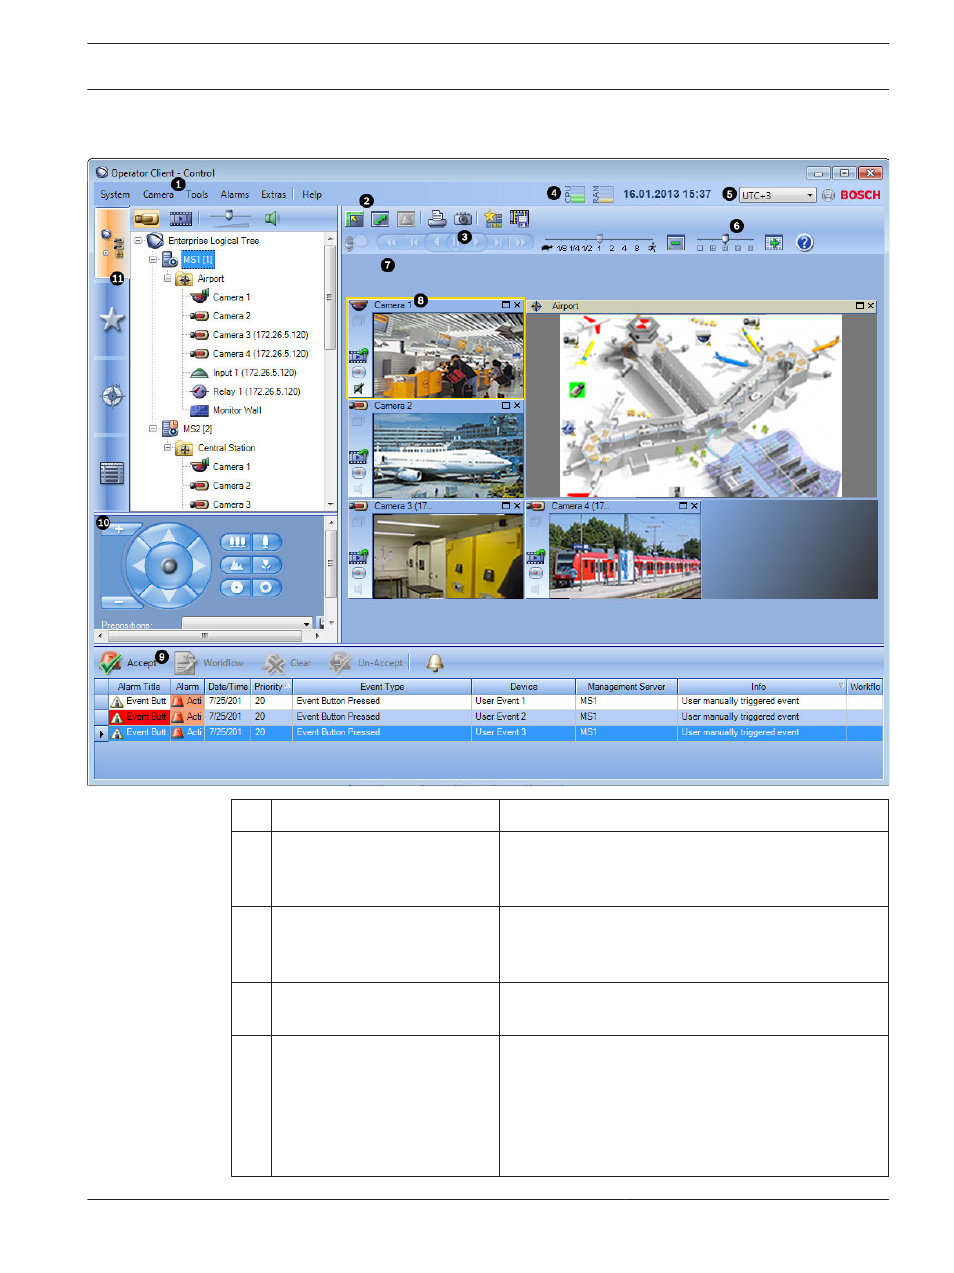Click the green plus icon right of the pane pattern slider
The height and width of the screenshot is (1273, 954).
774,243
